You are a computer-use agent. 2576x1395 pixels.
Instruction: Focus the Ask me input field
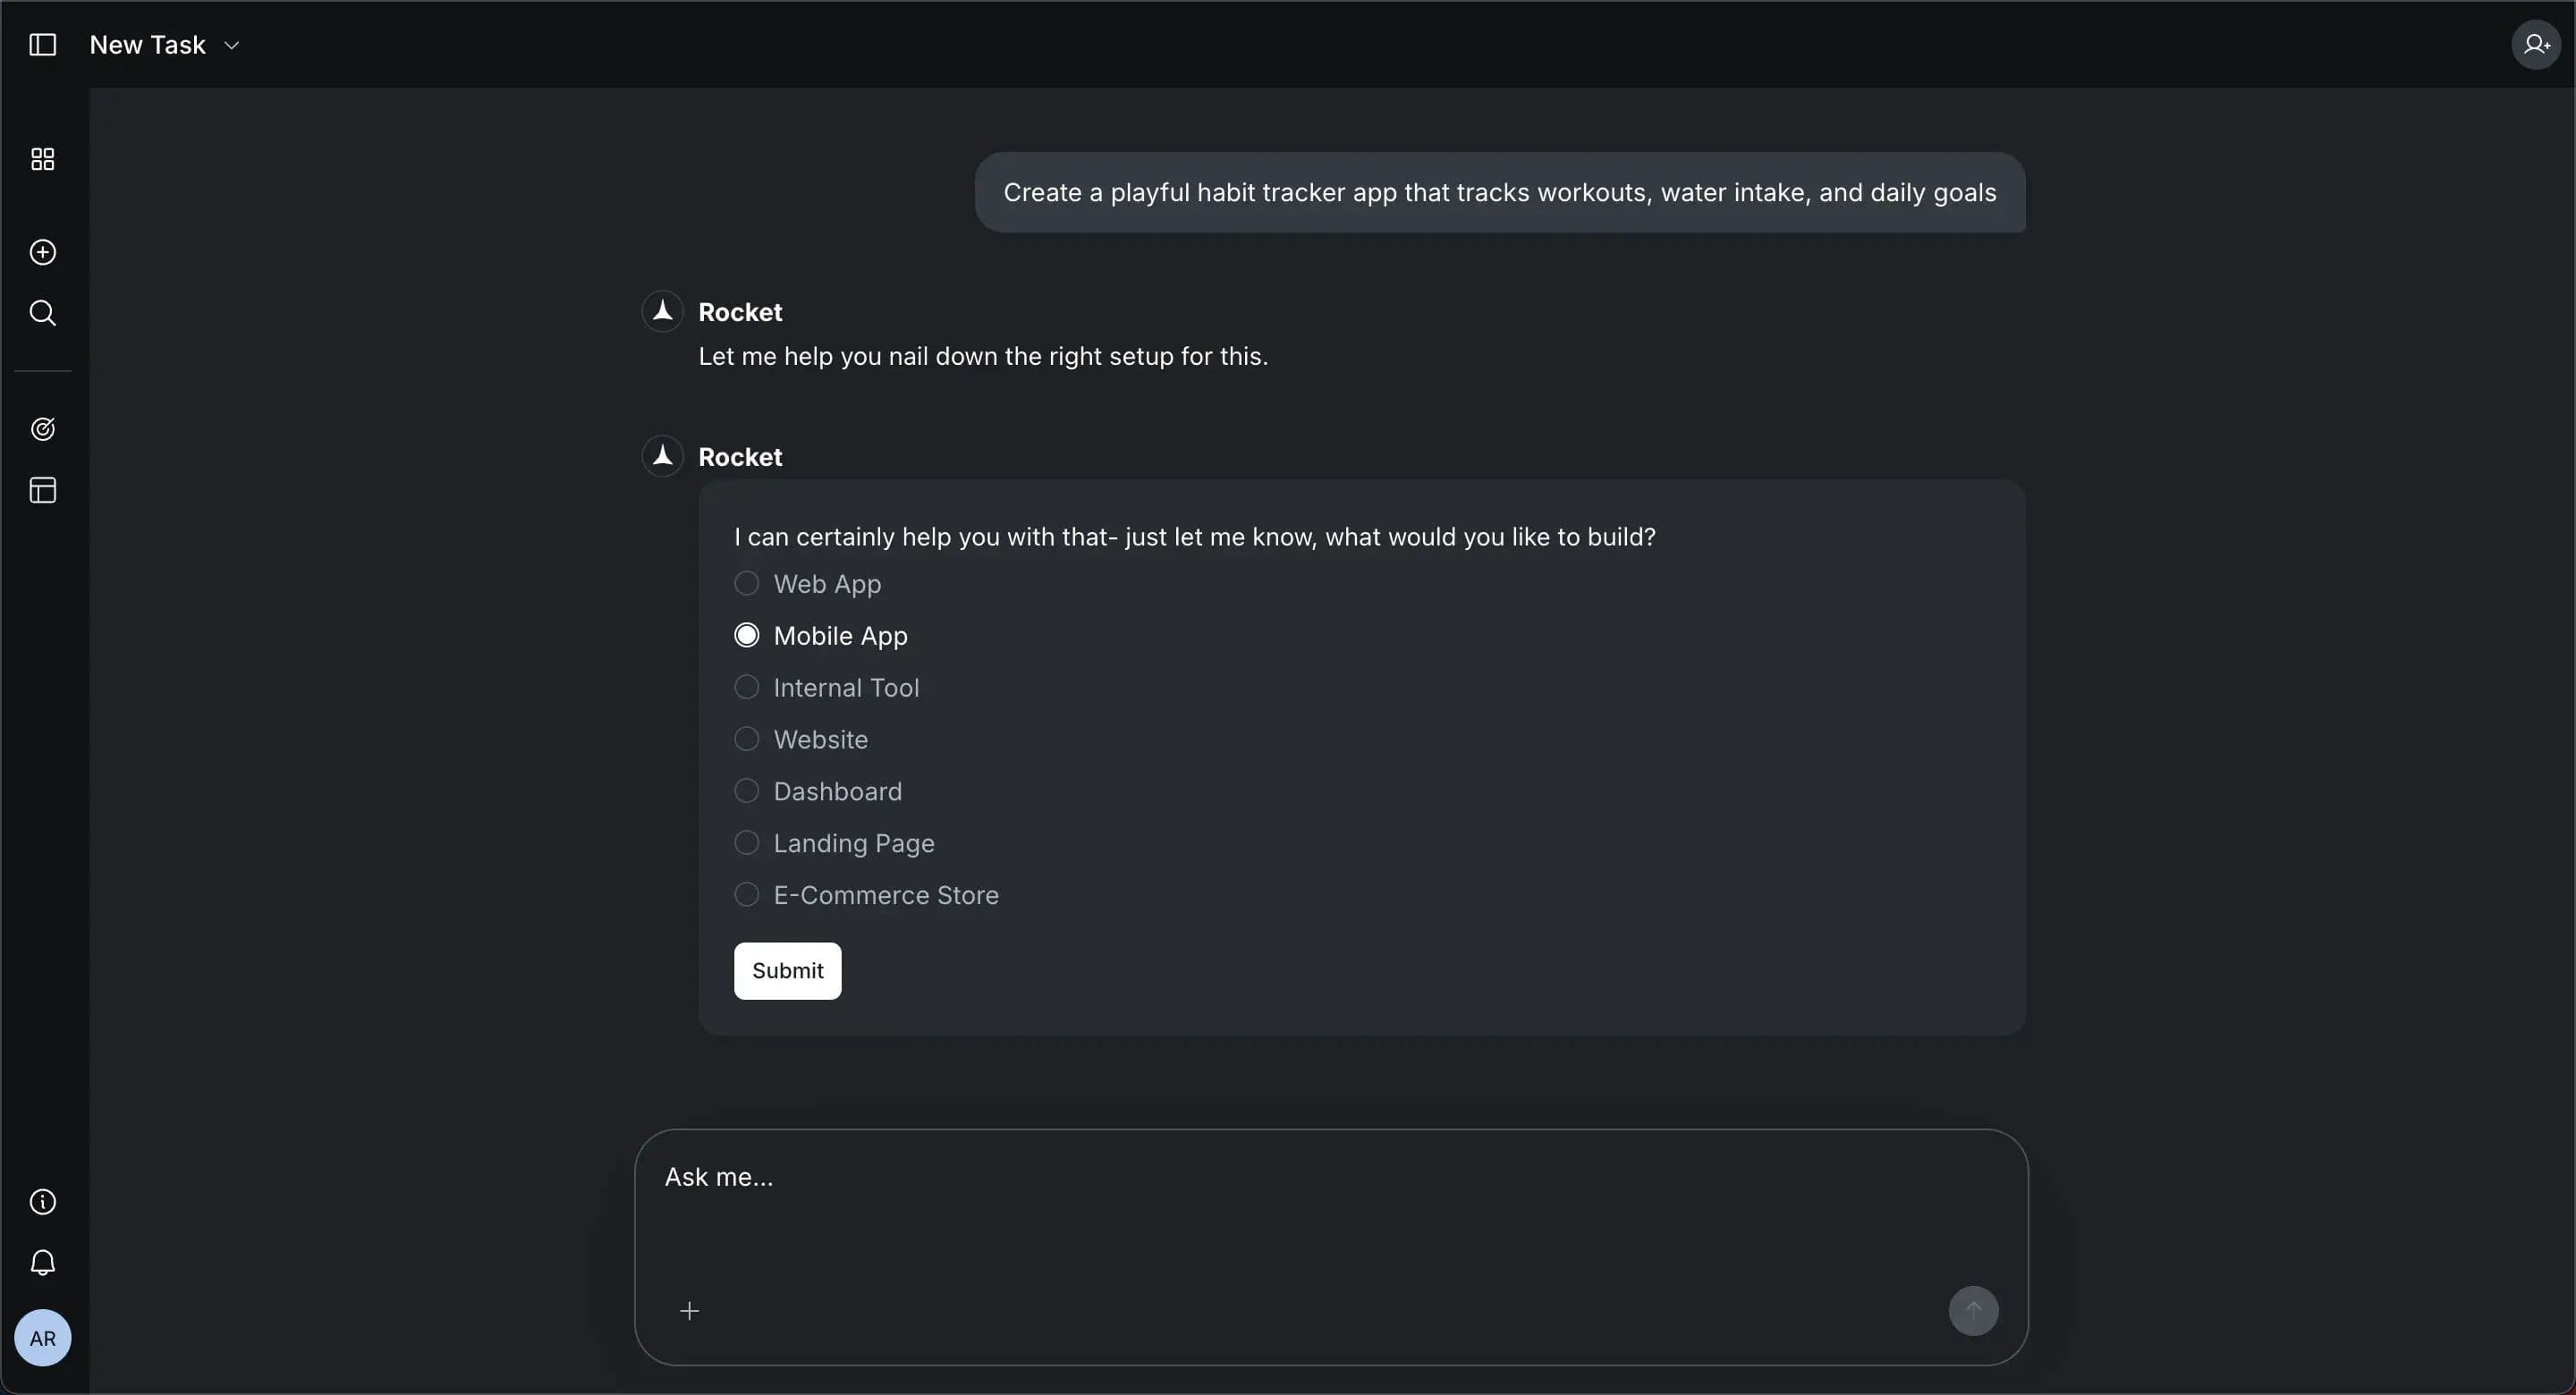(1300, 1200)
